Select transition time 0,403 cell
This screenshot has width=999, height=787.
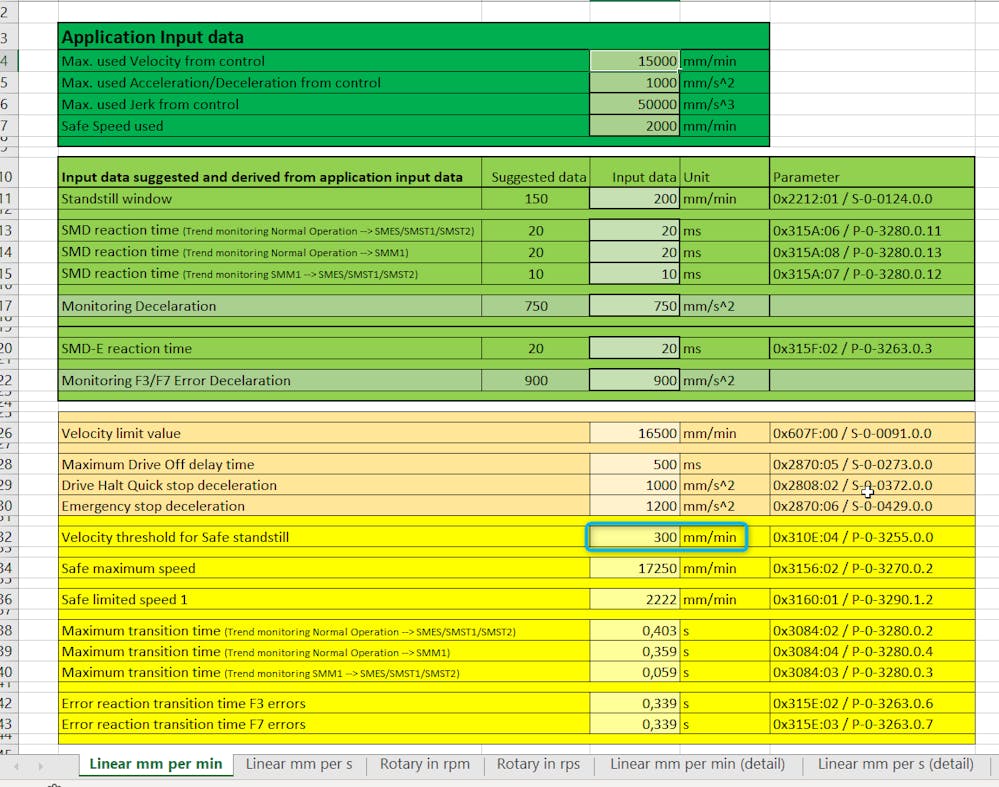(635, 631)
